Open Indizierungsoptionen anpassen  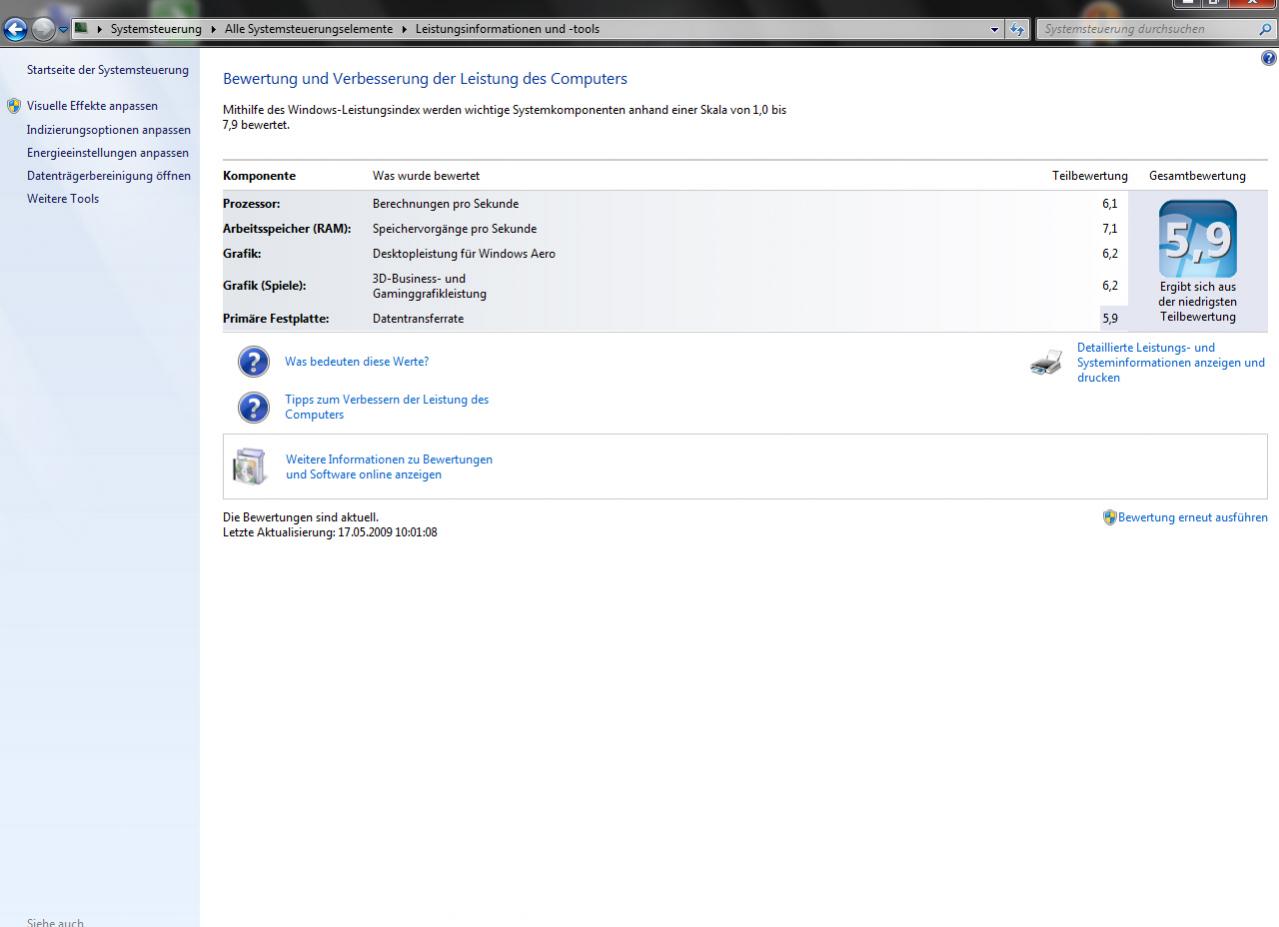pyautogui.click(x=108, y=129)
